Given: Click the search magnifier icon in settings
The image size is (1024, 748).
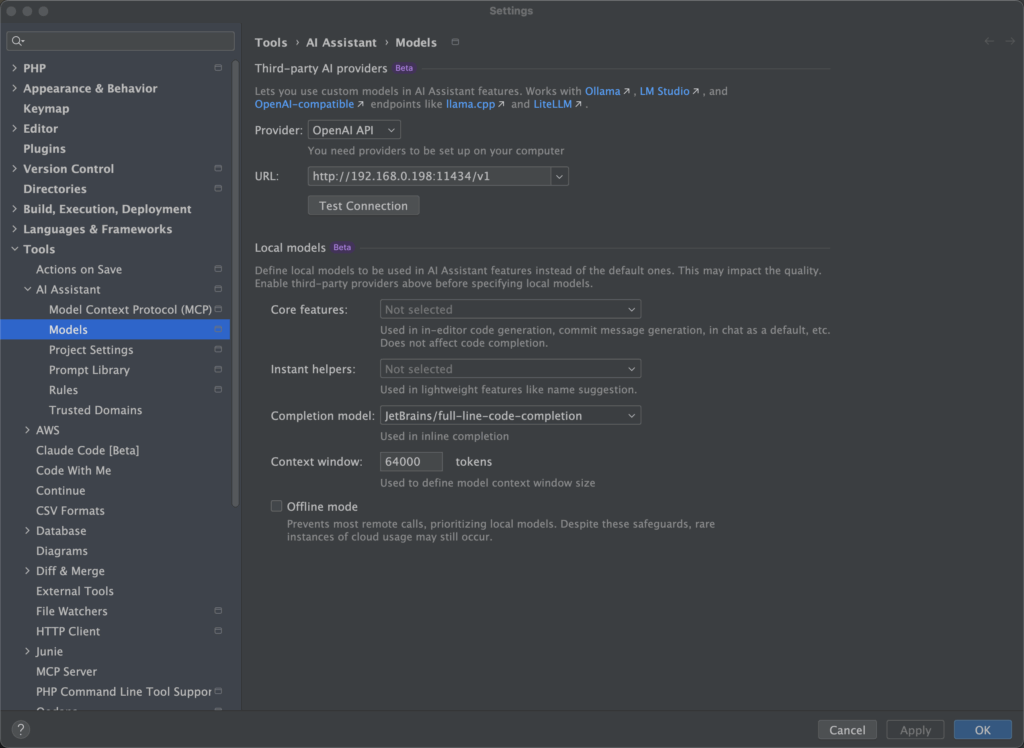Looking at the screenshot, I should [x=18, y=41].
